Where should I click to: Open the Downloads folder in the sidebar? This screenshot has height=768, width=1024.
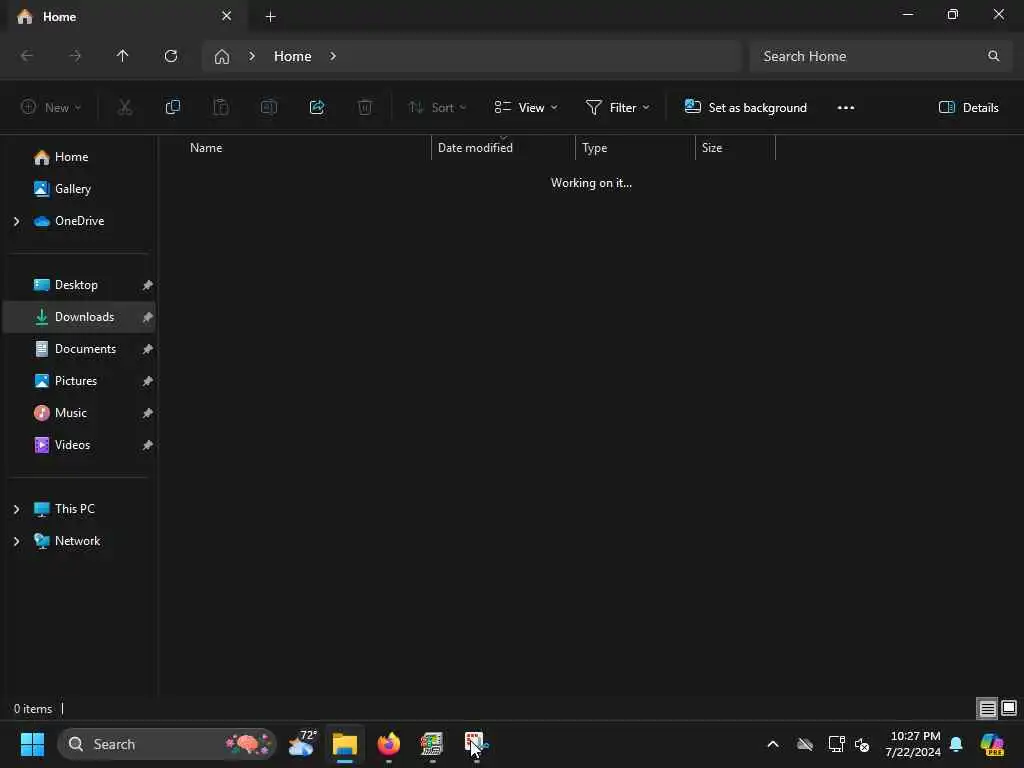point(79,317)
